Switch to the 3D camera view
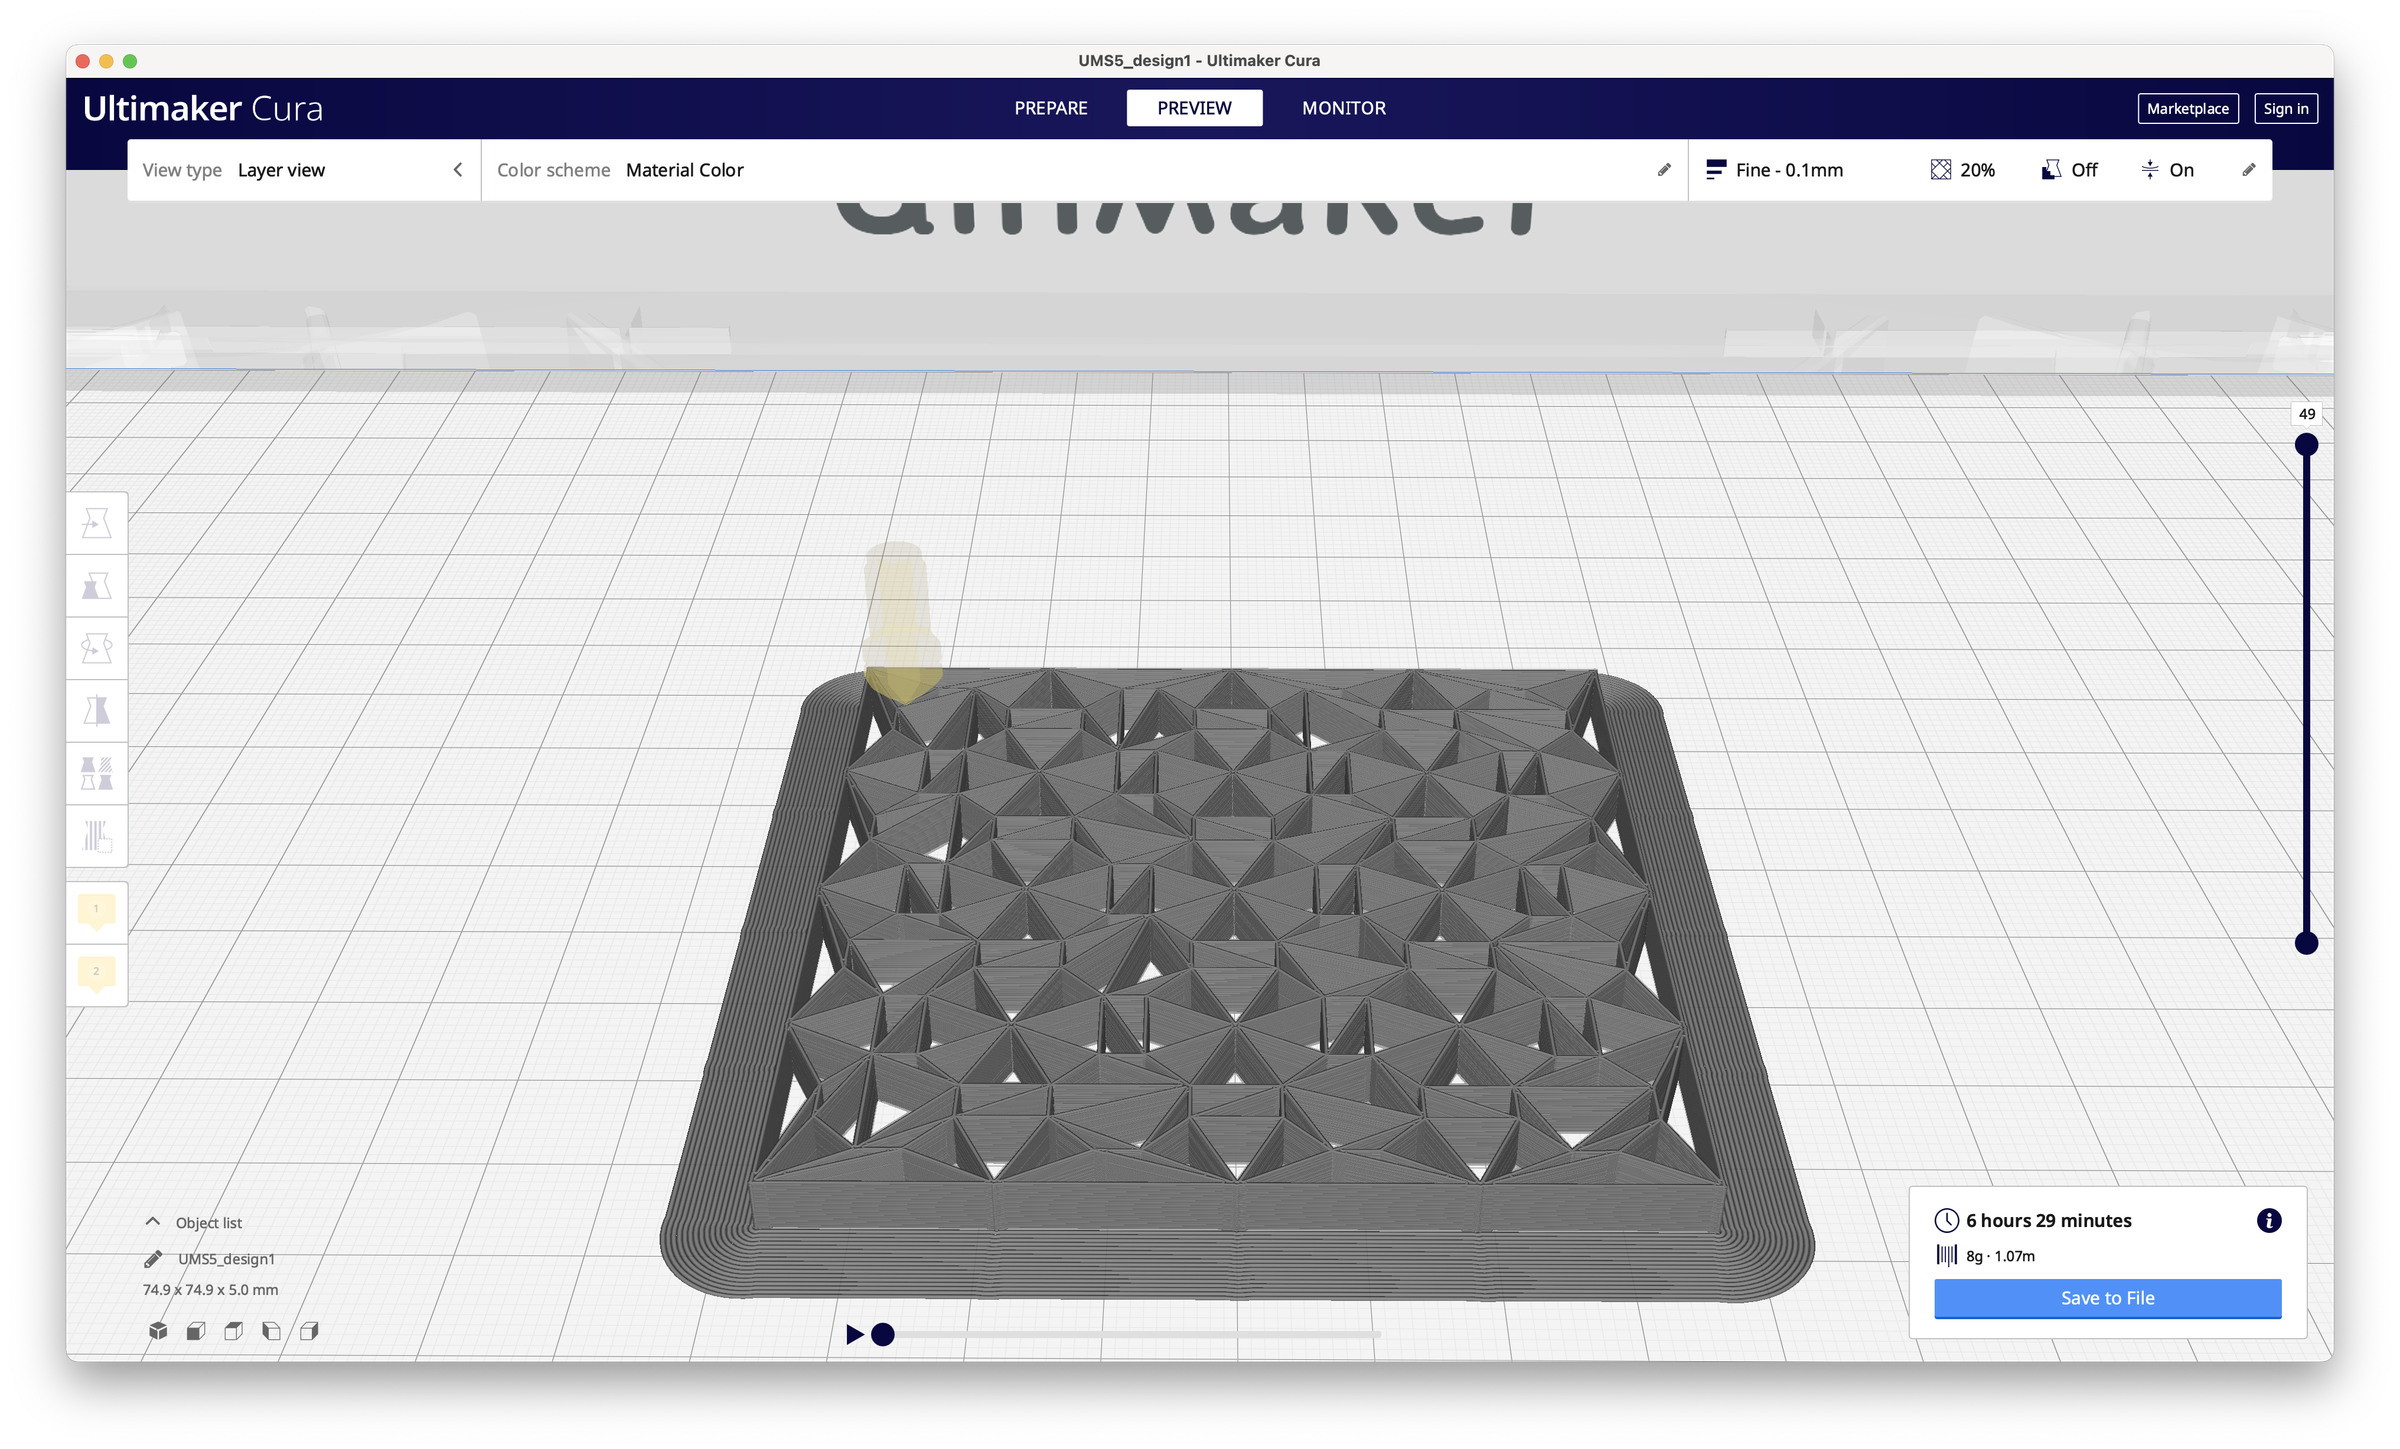The image size is (2400, 1449). [157, 1330]
